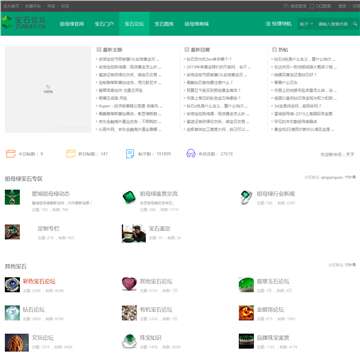Image resolution: width=360 pixels, height=360 pixels.
Task: Open the 宝石门户 nav item
Action: 104,24
